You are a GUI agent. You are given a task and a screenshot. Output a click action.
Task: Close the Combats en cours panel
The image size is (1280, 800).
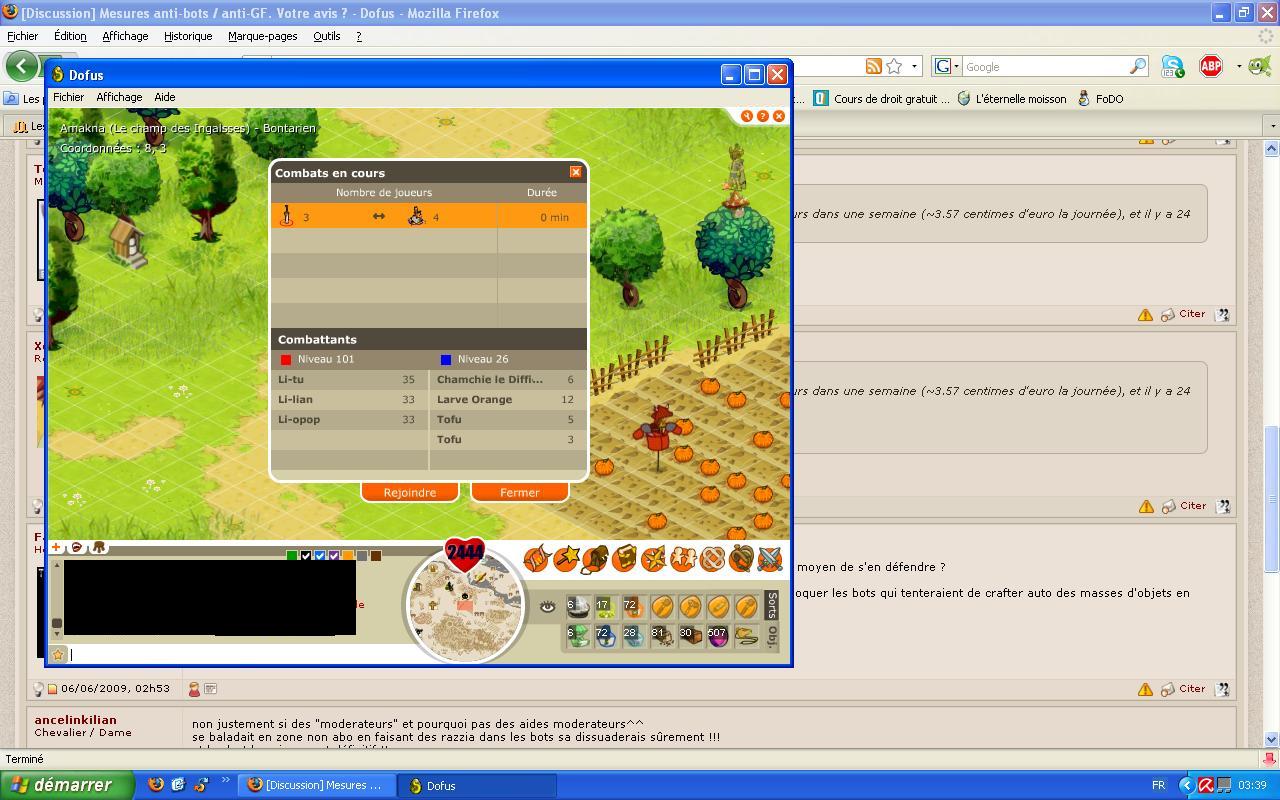[x=575, y=172]
